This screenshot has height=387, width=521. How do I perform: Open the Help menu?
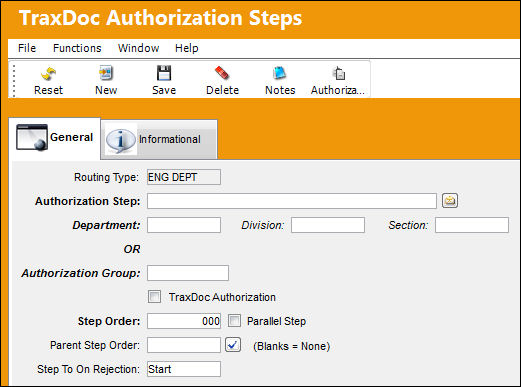coord(187,48)
